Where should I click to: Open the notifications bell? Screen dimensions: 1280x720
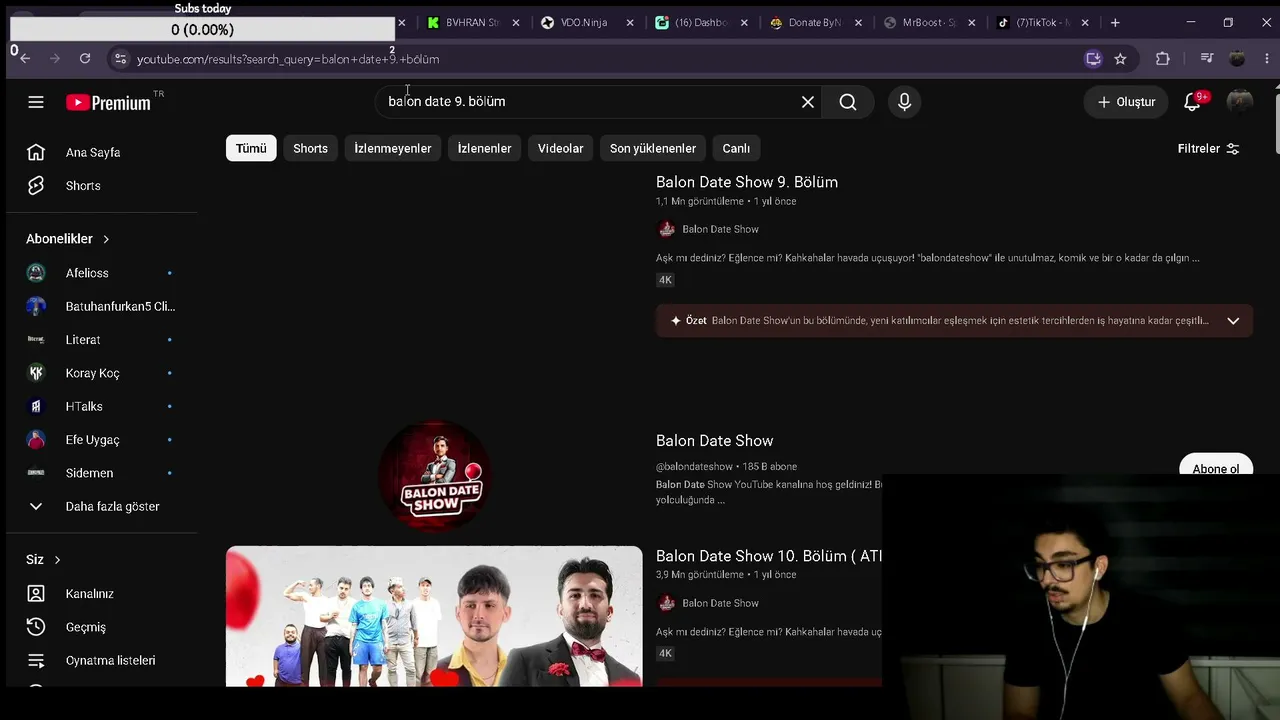[1192, 102]
